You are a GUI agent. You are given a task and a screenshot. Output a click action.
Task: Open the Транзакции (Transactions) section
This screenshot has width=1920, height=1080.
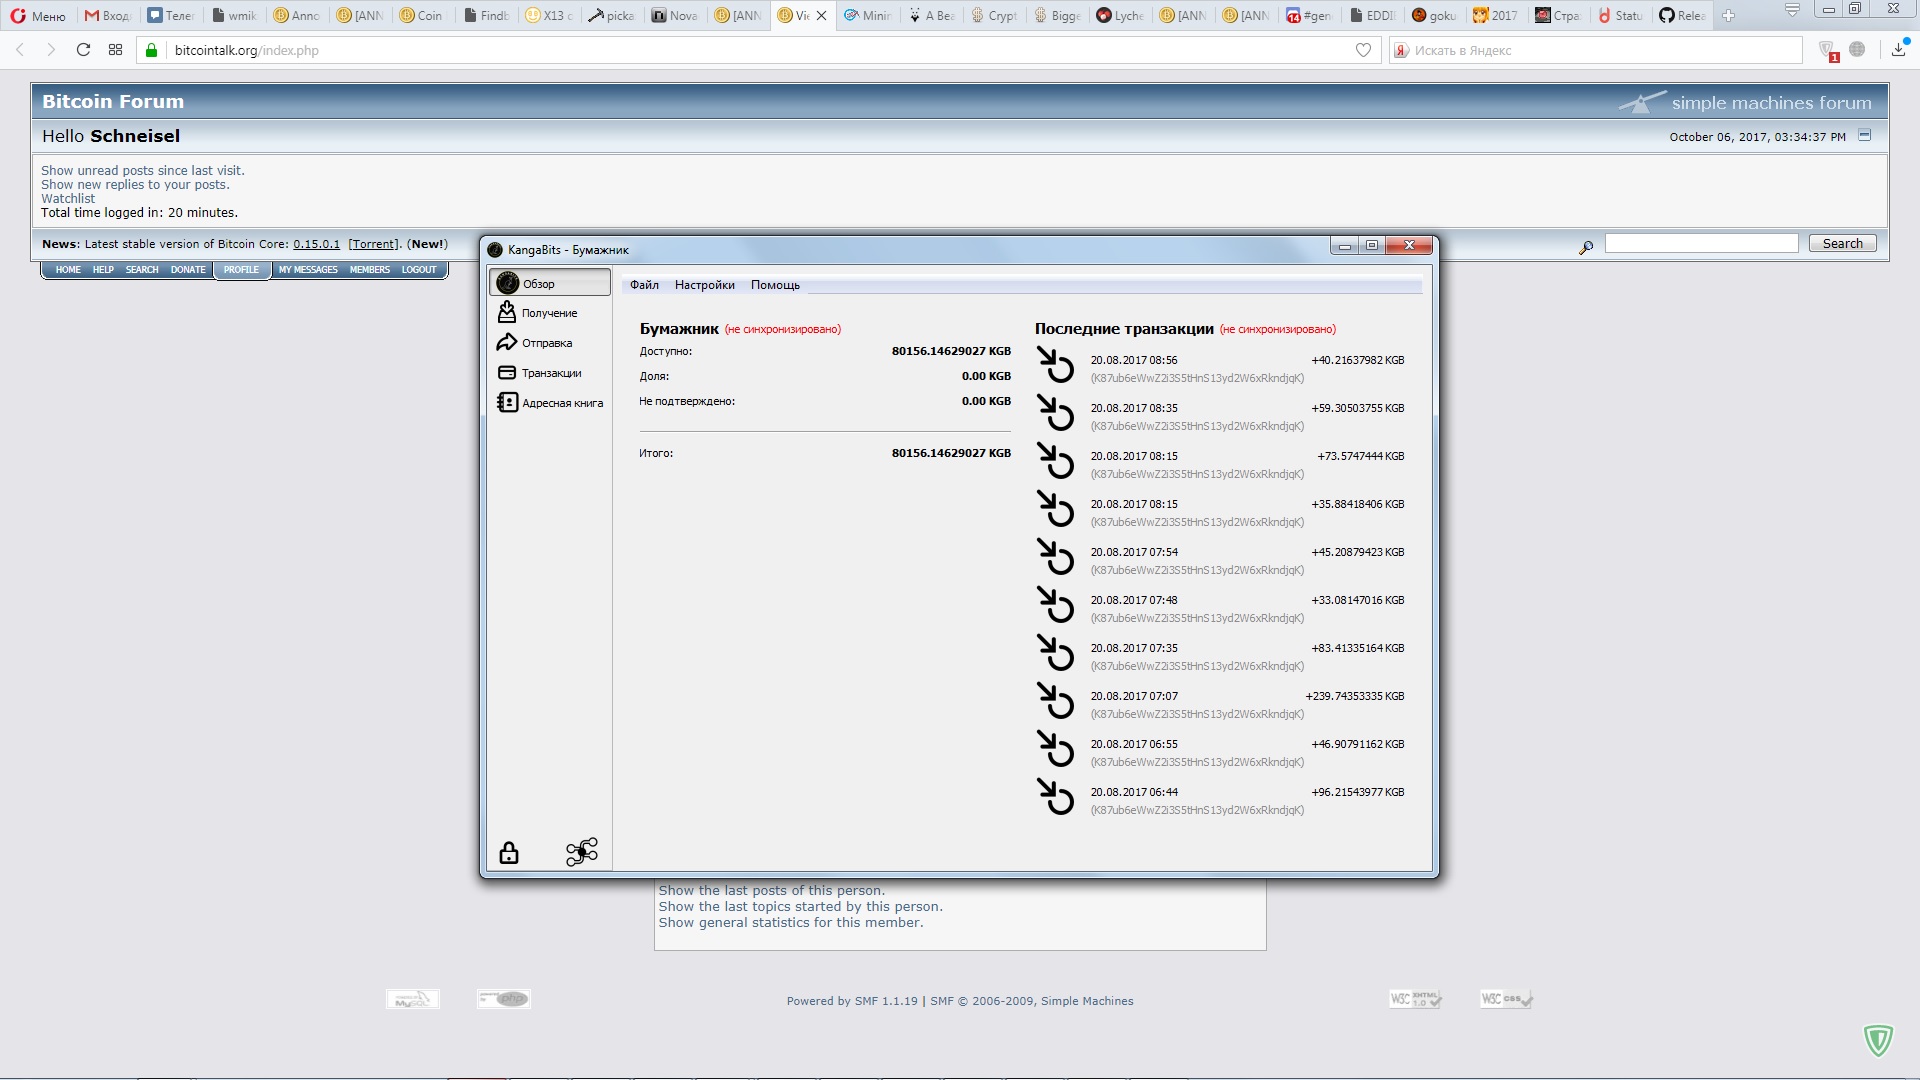[x=550, y=373]
